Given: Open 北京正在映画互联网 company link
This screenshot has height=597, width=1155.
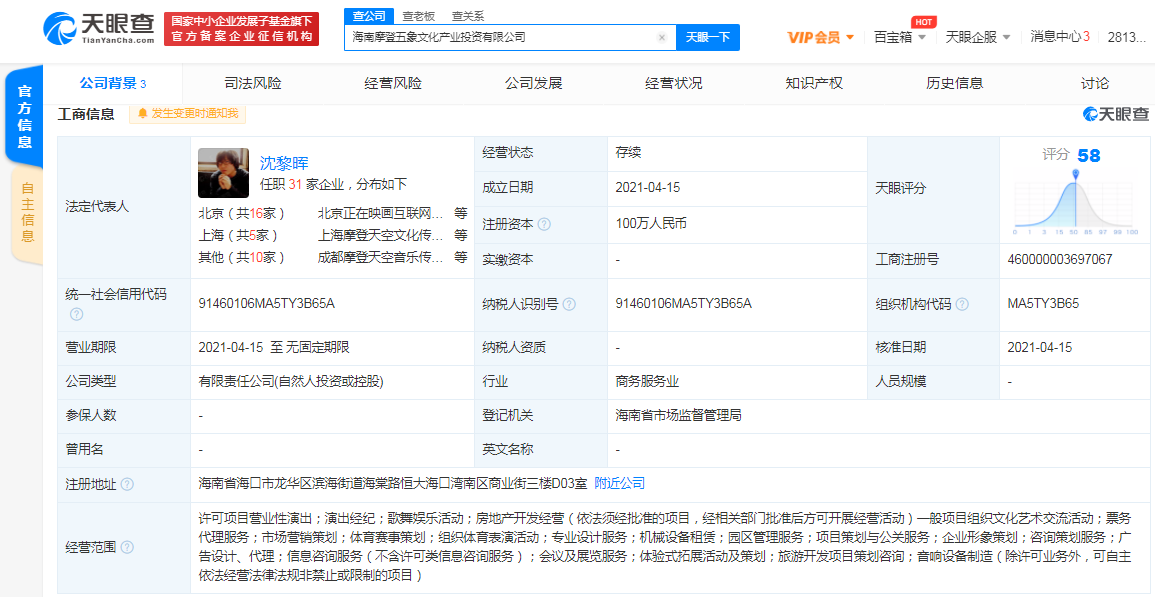Looking at the screenshot, I should click(380, 214).
